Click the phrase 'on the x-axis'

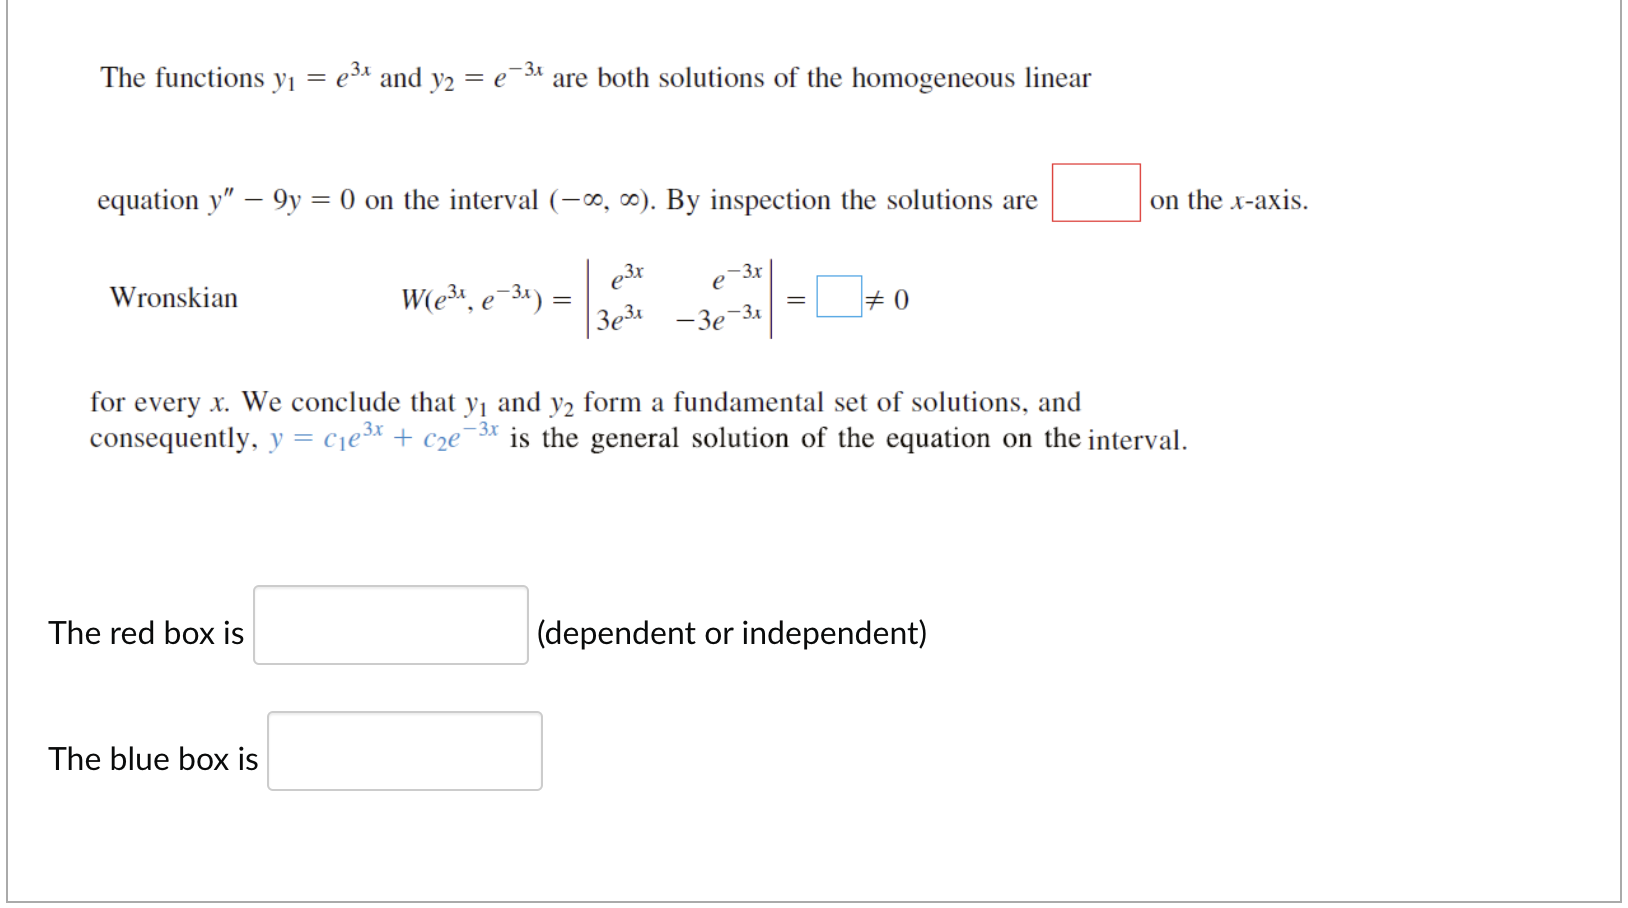1229,199
